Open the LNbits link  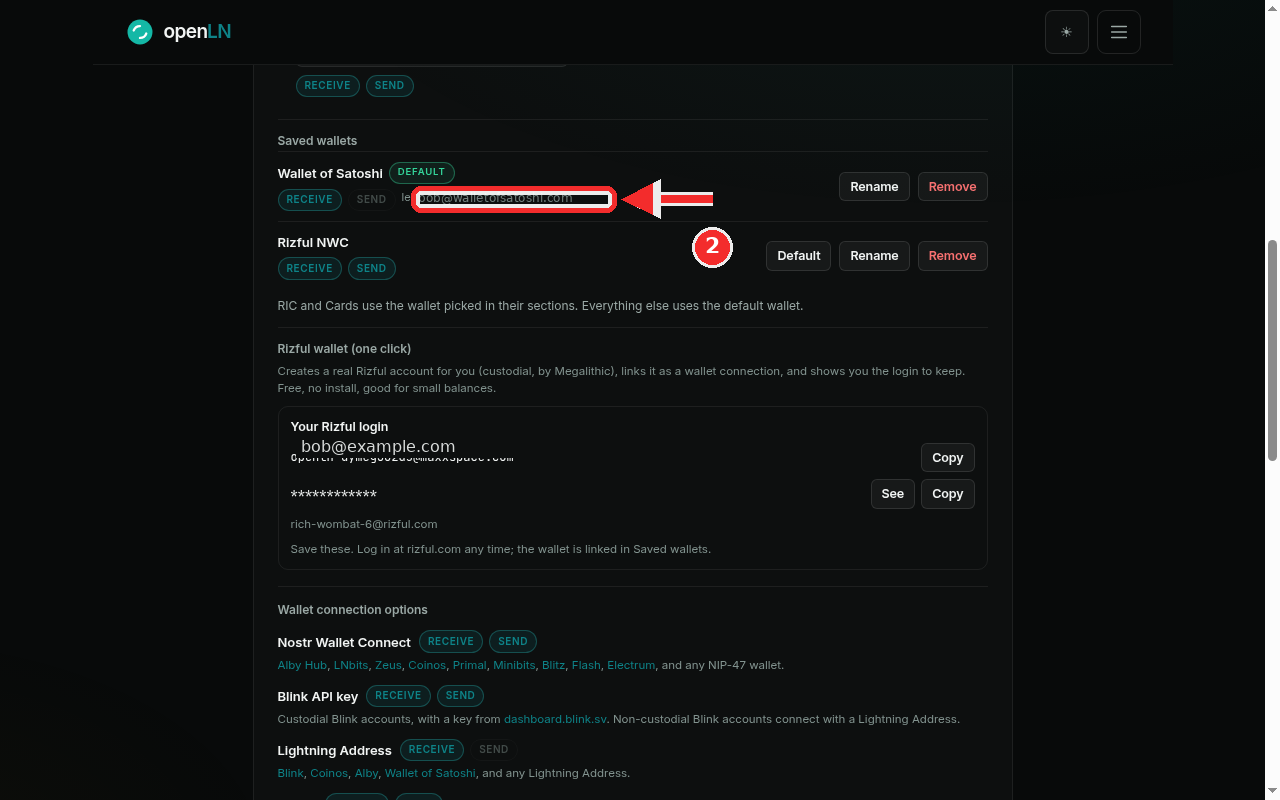351,665
